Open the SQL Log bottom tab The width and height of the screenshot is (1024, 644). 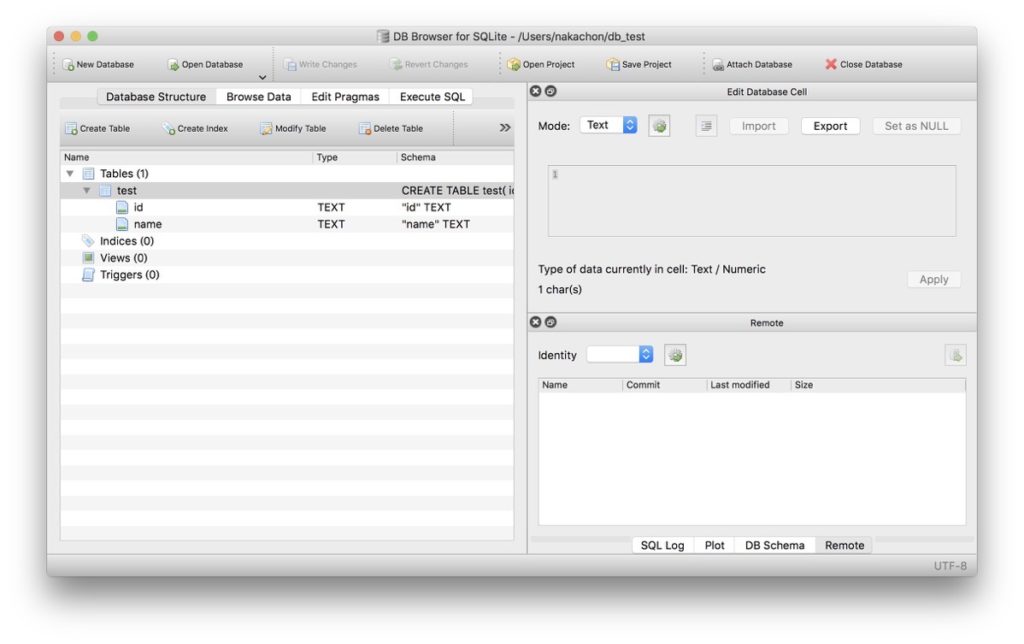[x=662, y=545]
